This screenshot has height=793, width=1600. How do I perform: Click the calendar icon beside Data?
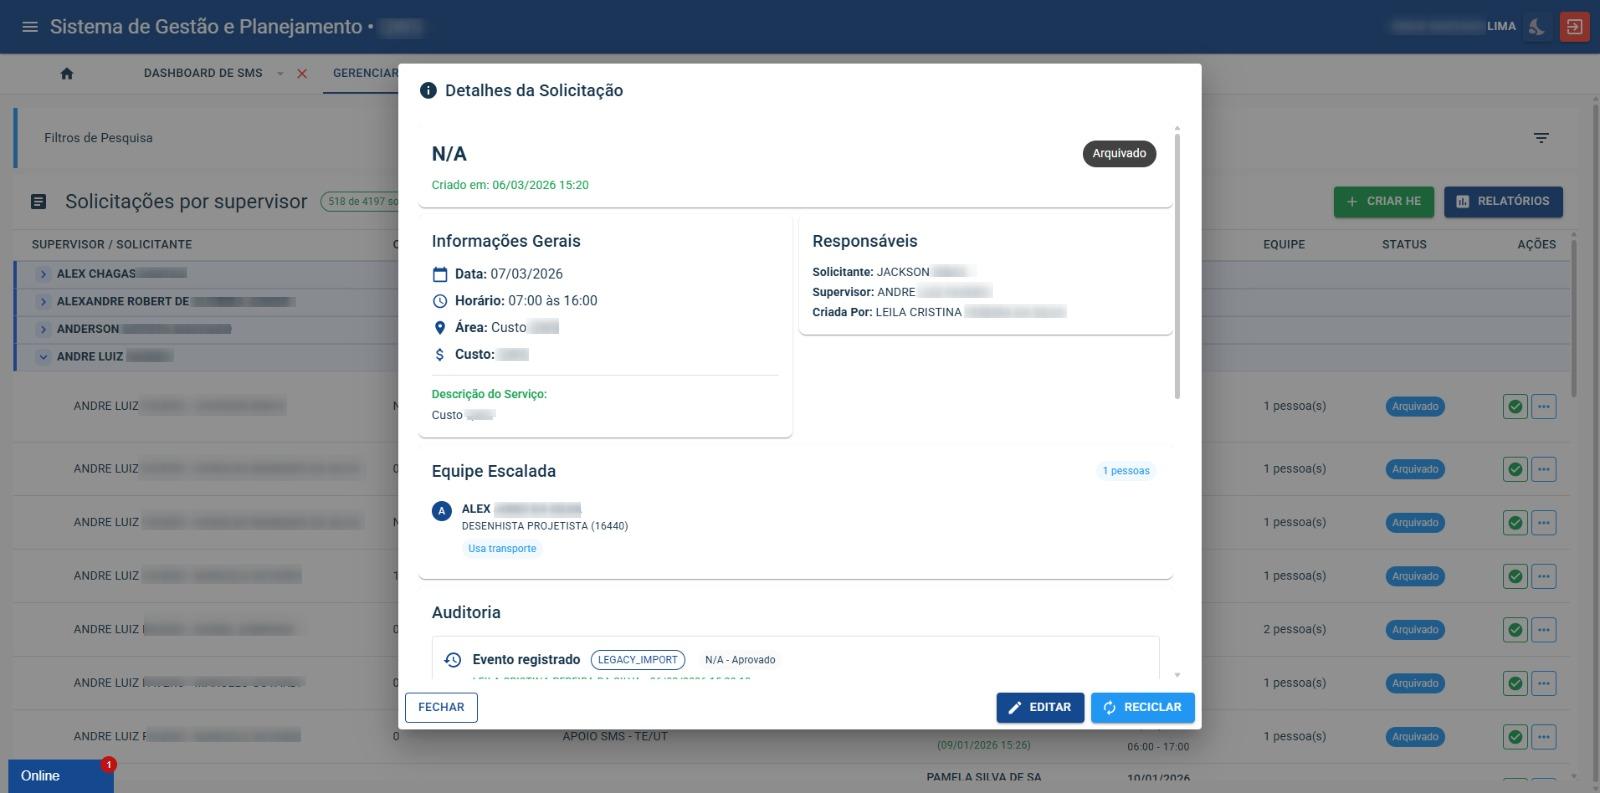(x=440, y=274)
